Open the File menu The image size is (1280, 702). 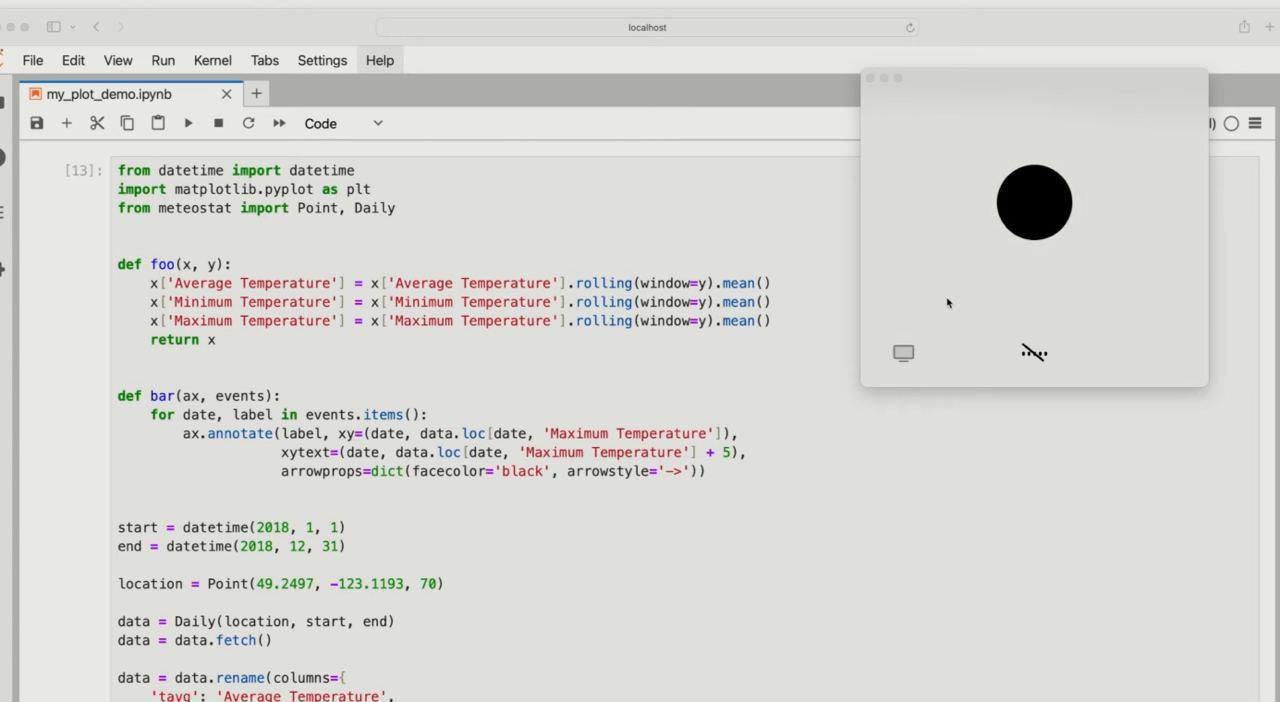pos(33,60)
